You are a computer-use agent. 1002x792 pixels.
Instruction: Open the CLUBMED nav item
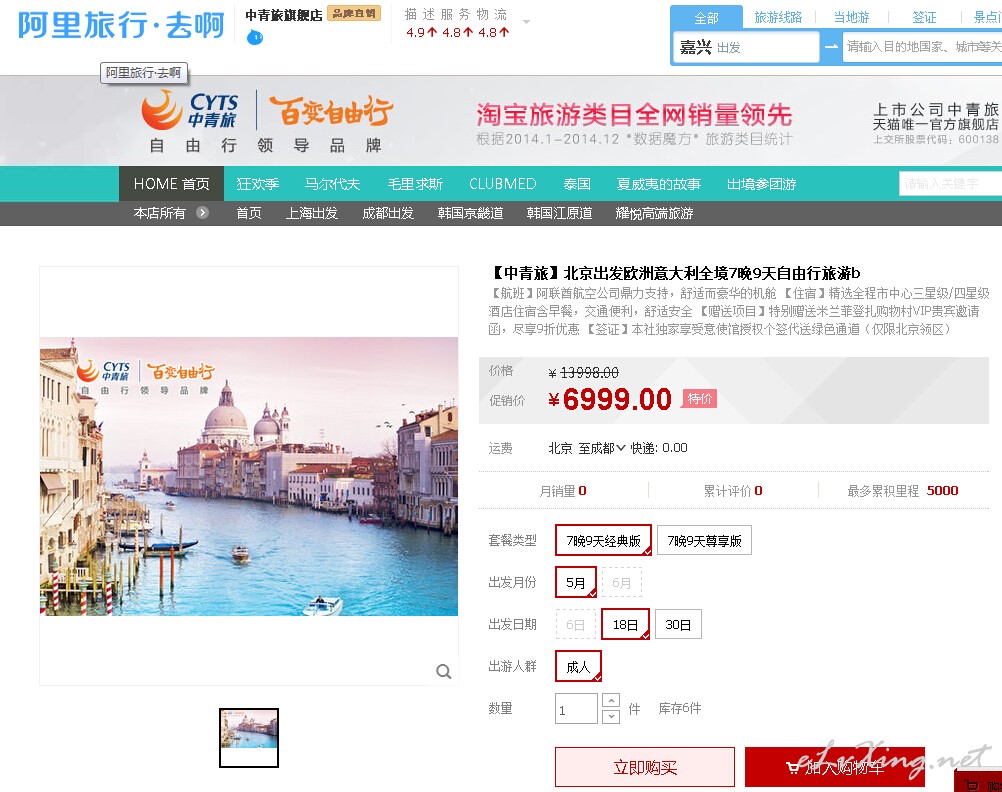click(x=502, y=184)
